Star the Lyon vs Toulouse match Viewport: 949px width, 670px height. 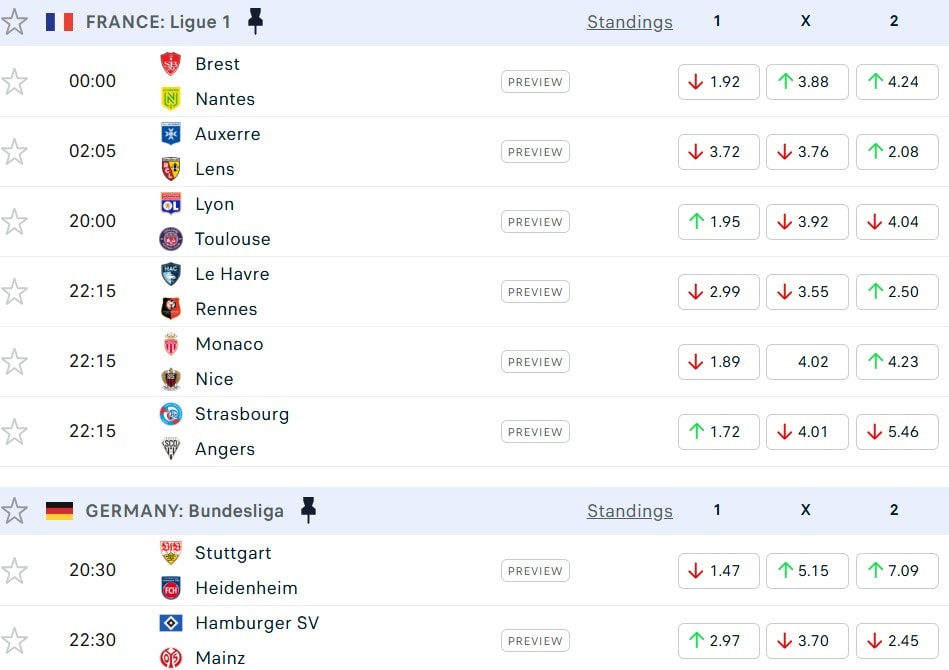14,221
